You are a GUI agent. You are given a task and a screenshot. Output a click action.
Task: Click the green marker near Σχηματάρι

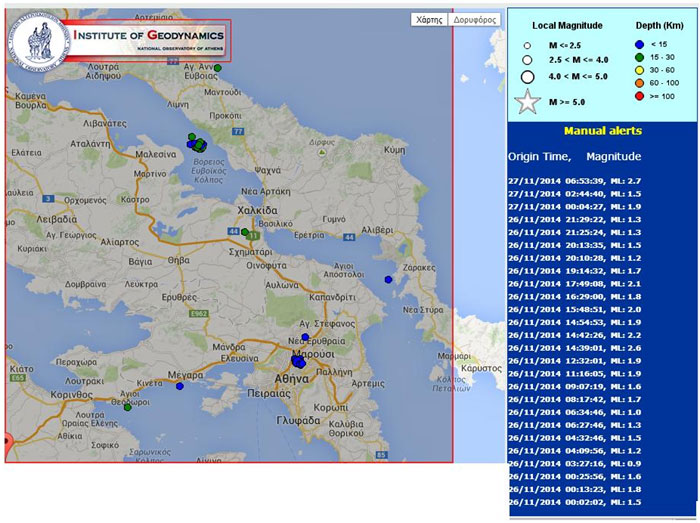tap(246, 232)
